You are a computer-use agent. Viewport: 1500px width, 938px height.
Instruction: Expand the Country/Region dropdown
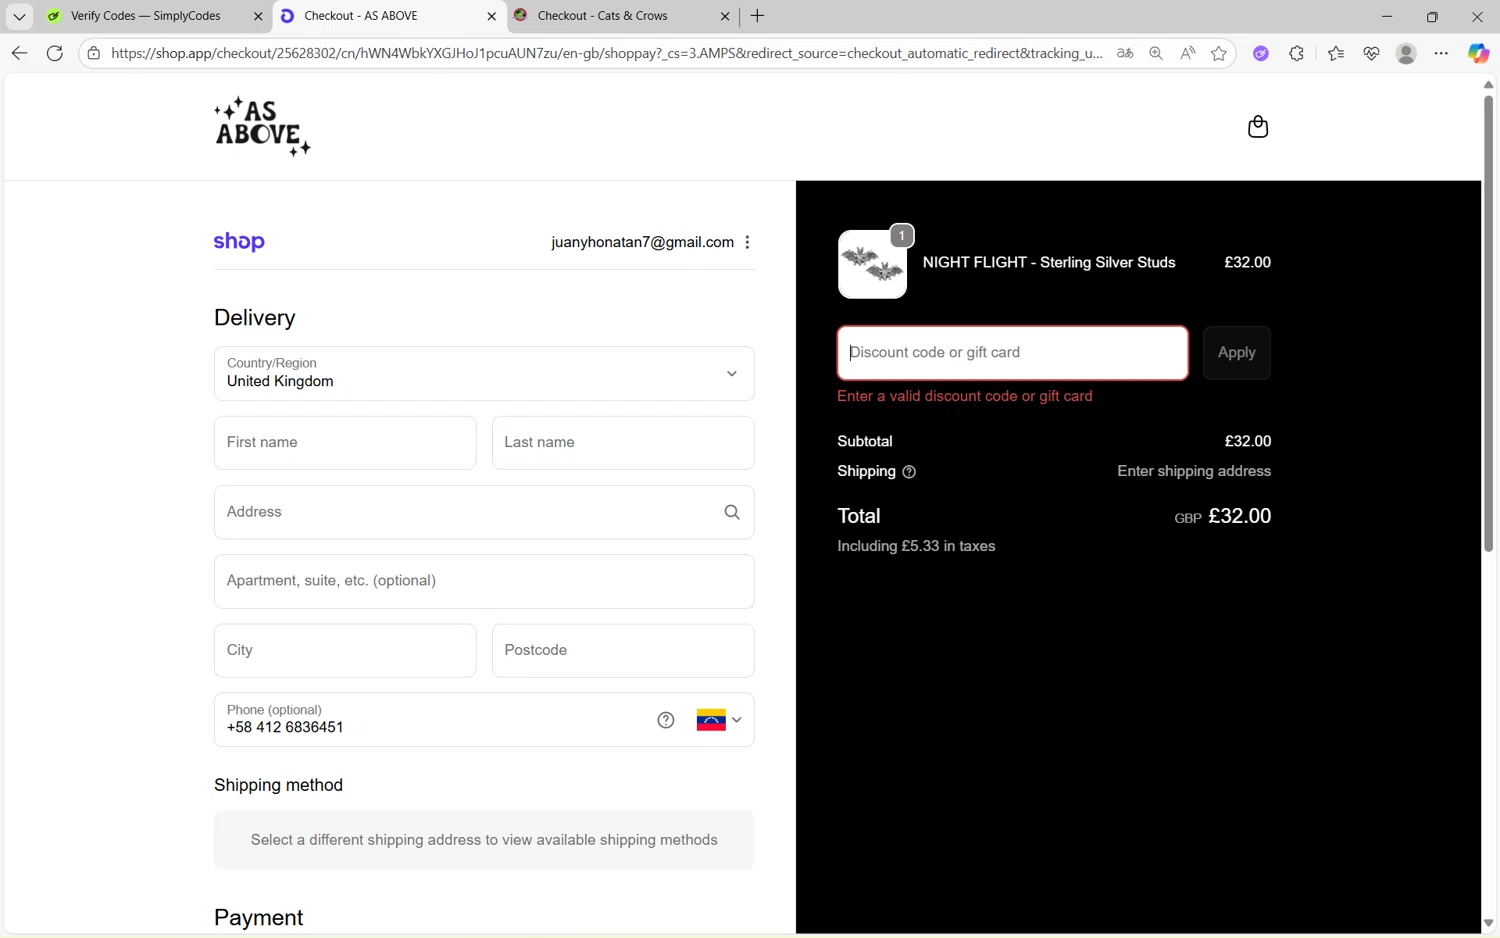coord(484,373)
